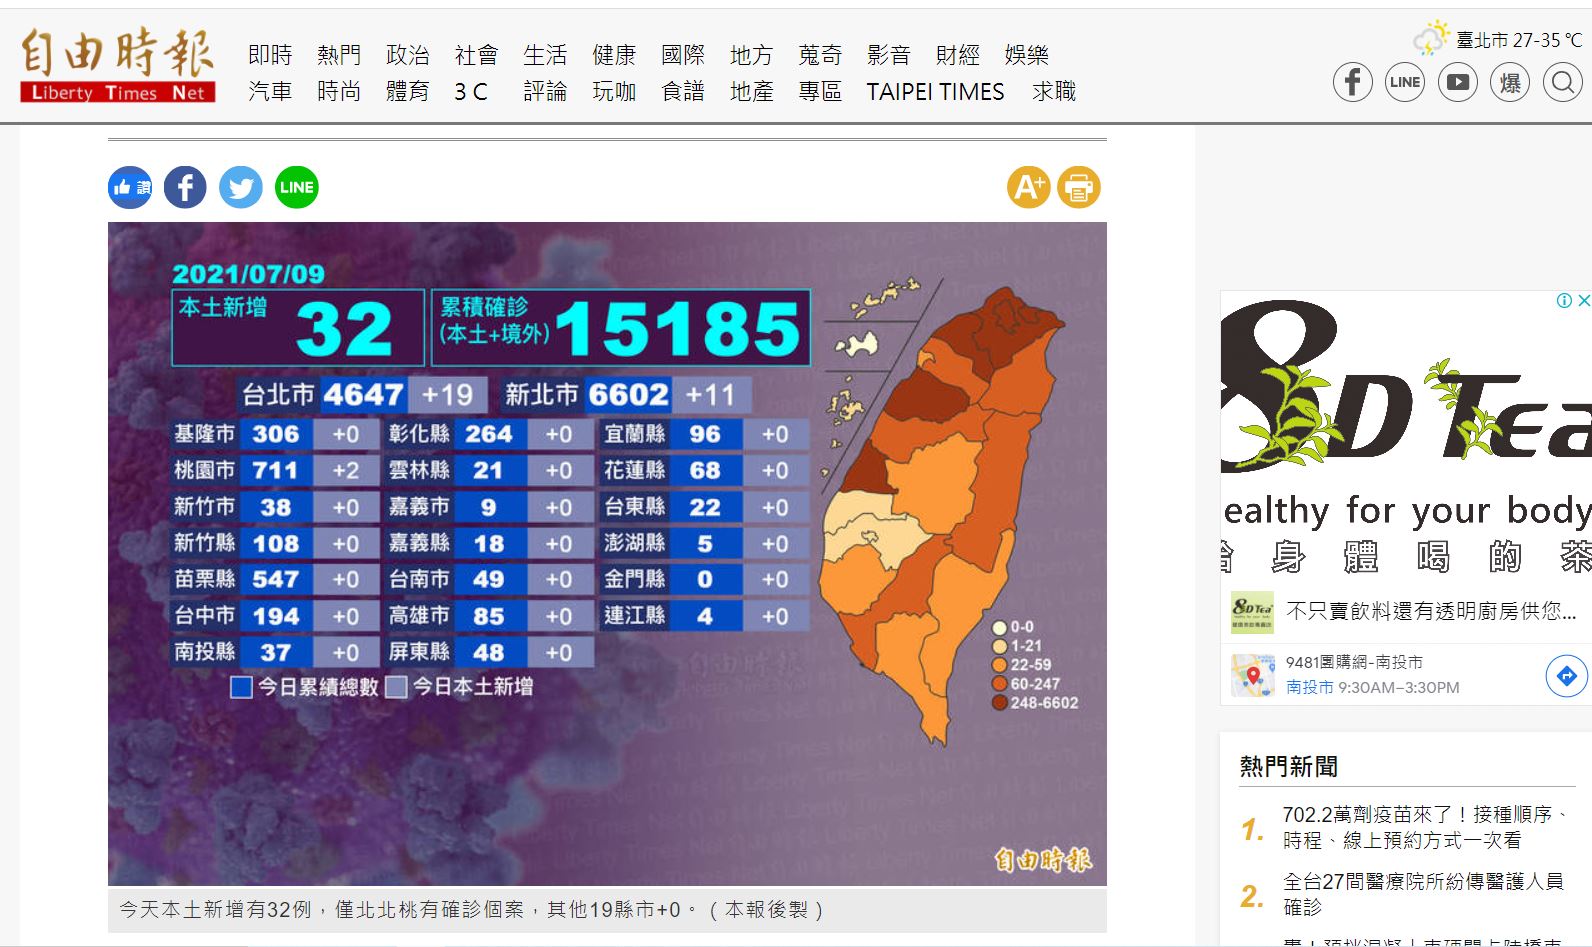This screenshot has width=1592, height=947.
Task: Go to 娛樂 section
Action: click(x=1027, y=55)
